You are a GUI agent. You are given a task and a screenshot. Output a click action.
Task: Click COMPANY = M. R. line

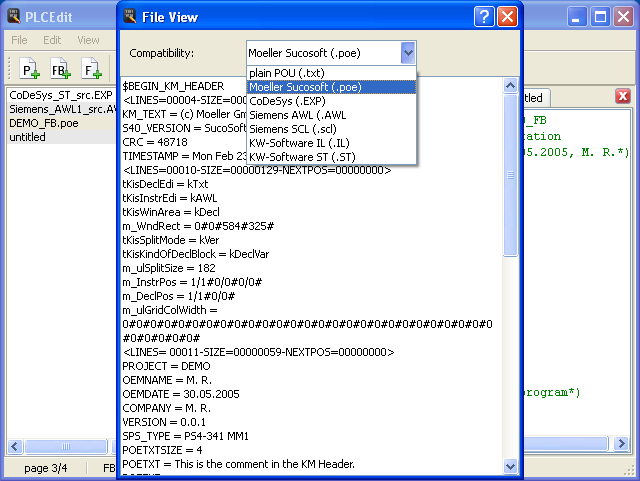point(167,408)
